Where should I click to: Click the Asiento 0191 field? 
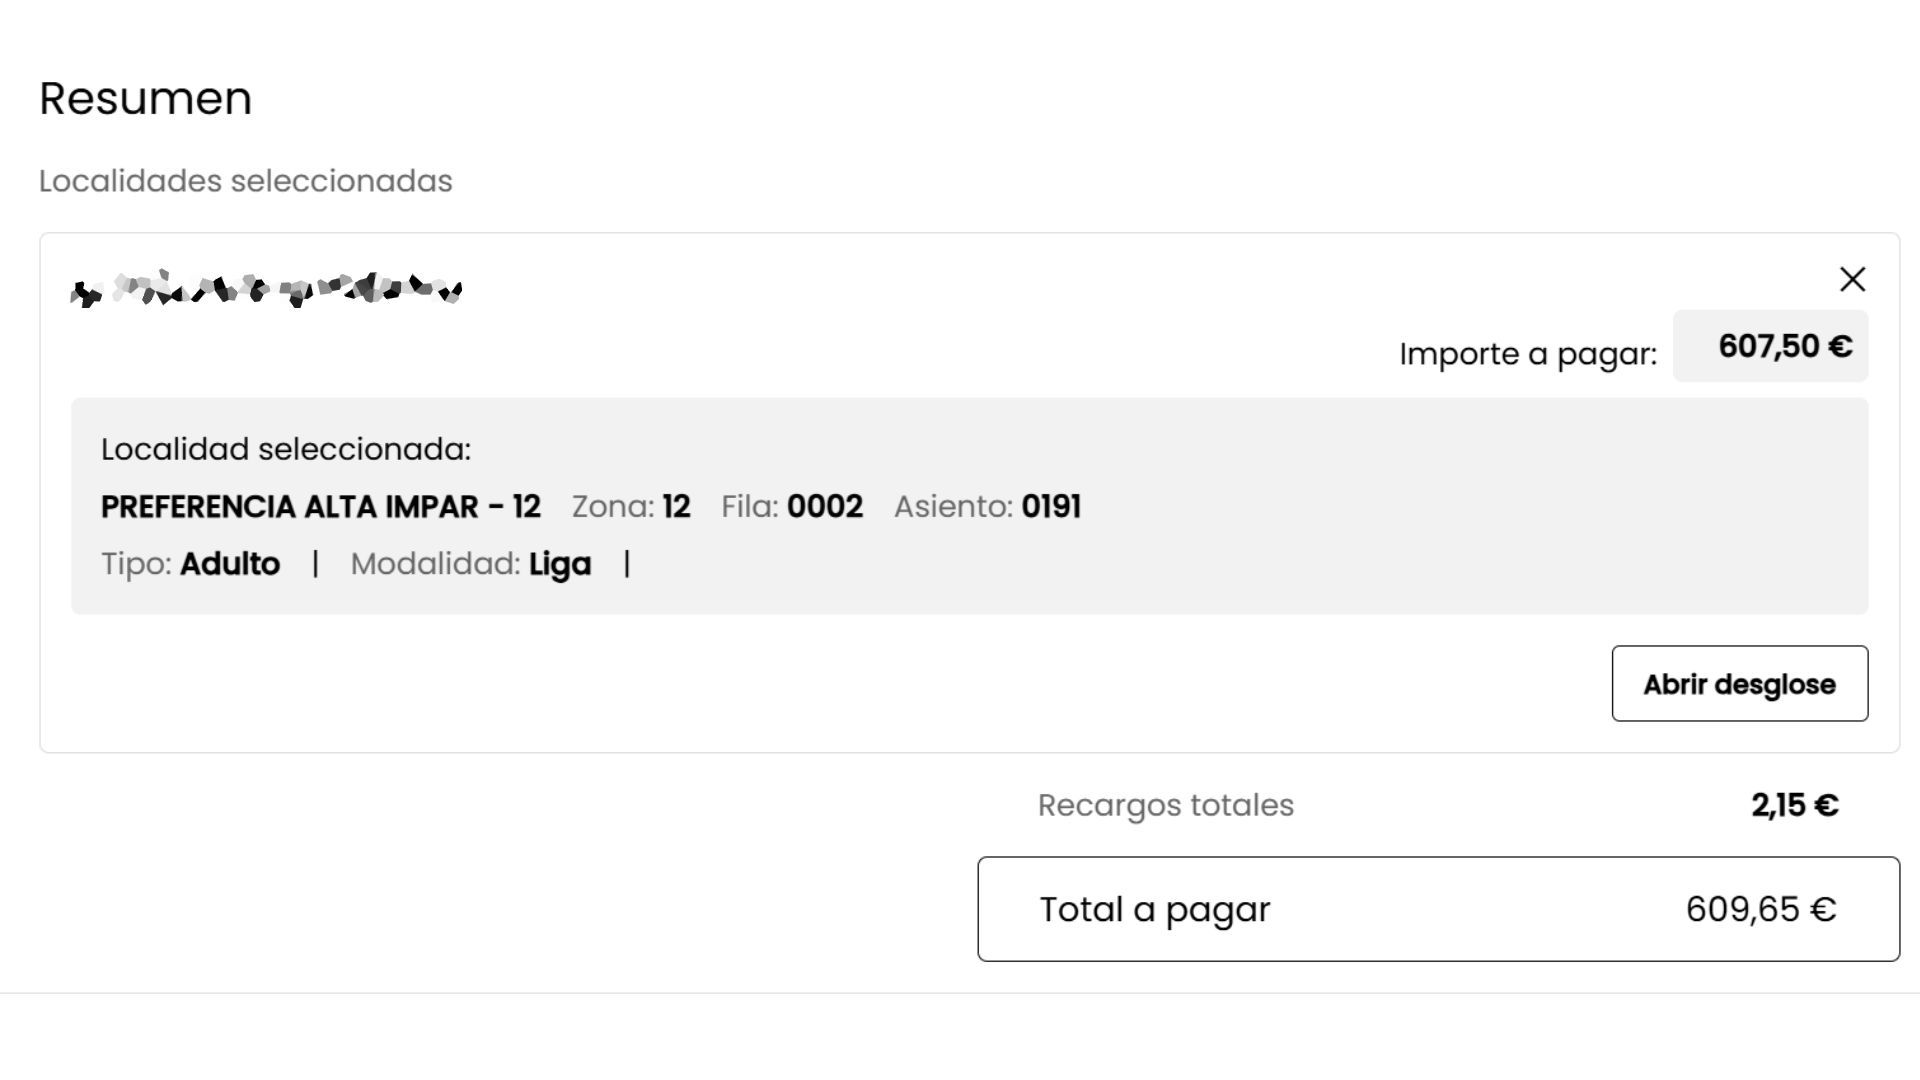(987, 507)
